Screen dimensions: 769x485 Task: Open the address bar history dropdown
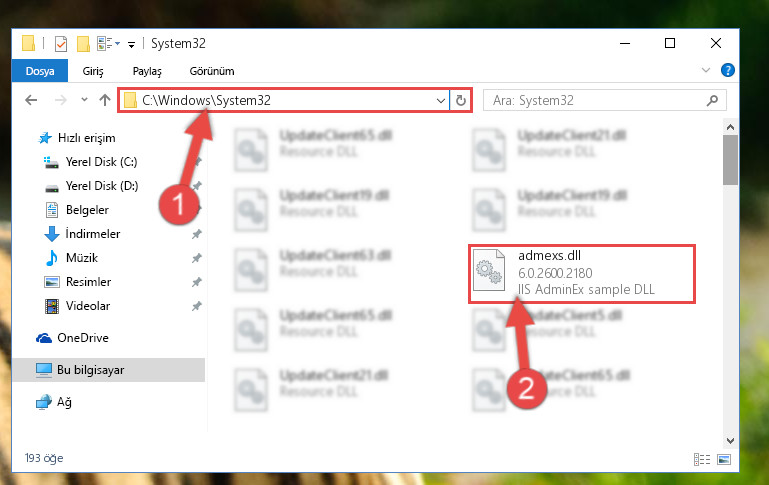pyautogui.click(x=440, y=101)
